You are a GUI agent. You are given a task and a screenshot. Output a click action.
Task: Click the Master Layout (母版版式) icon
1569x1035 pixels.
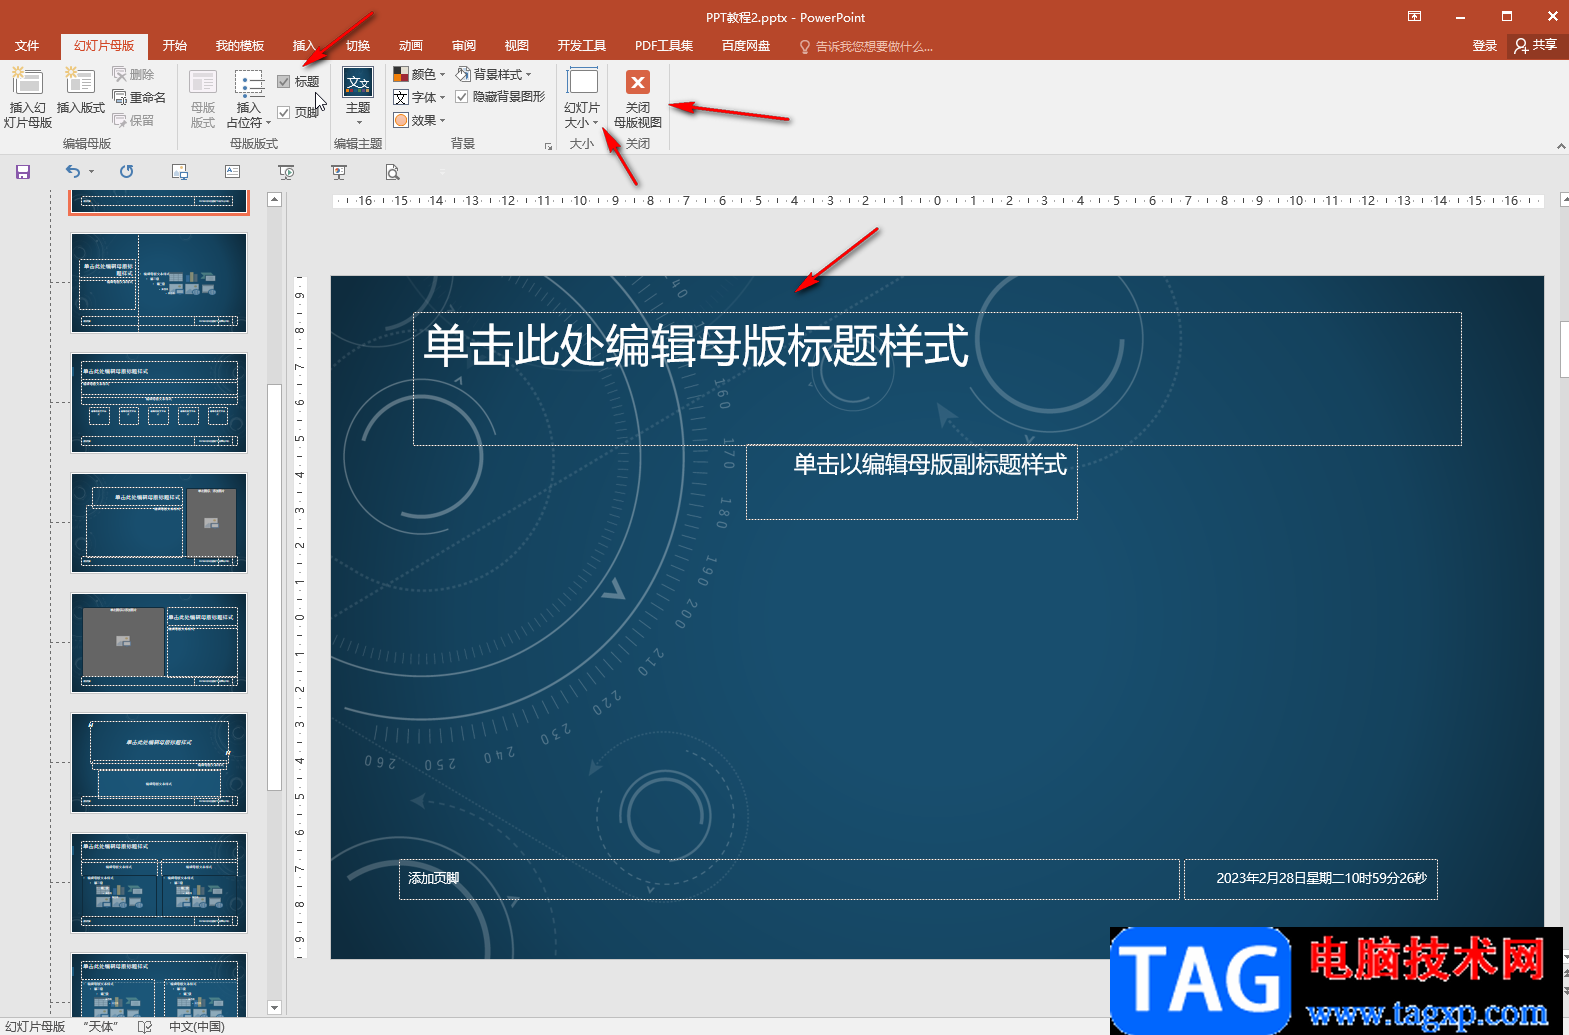tap(203, 98)
